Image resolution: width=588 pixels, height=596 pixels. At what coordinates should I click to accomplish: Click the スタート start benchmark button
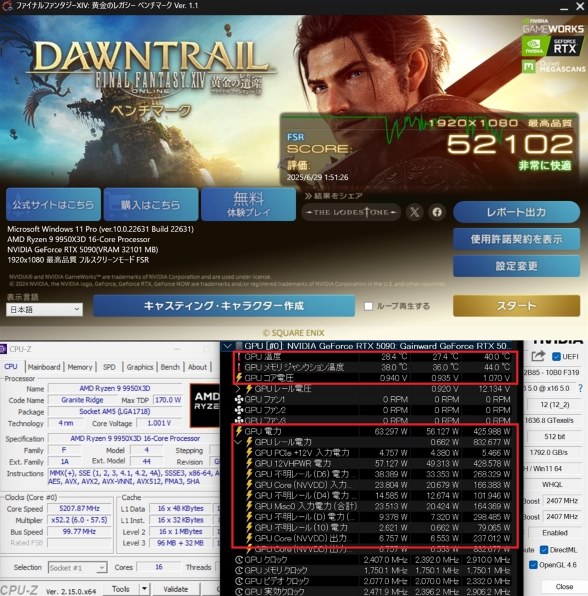[x=516, y=306]
